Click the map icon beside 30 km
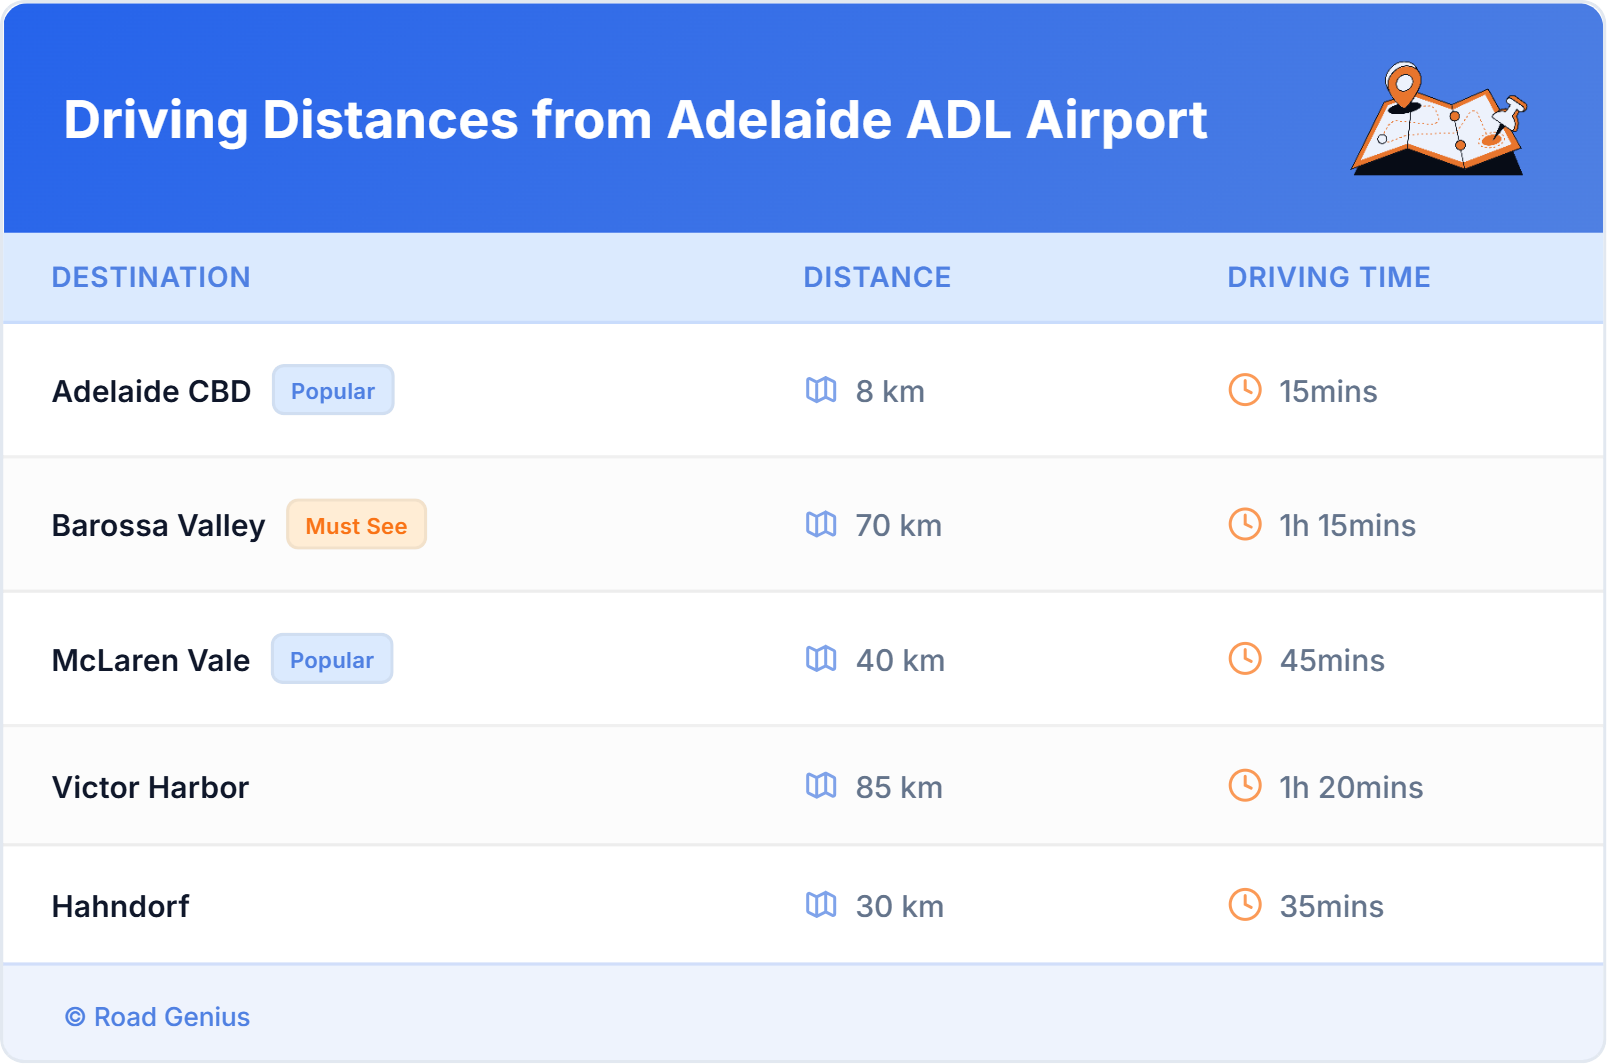The width and height of the screenshot is (1608, 1064). pos(821,905)
